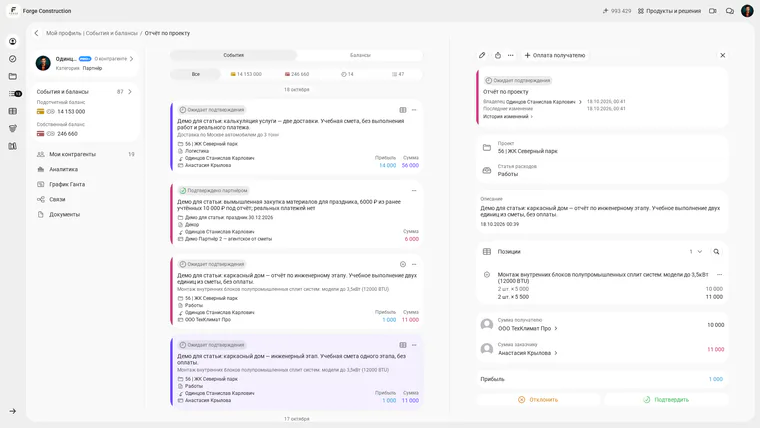Open more menu on вымышленная закупка card

pyautogui.click(x=414, y=190)
